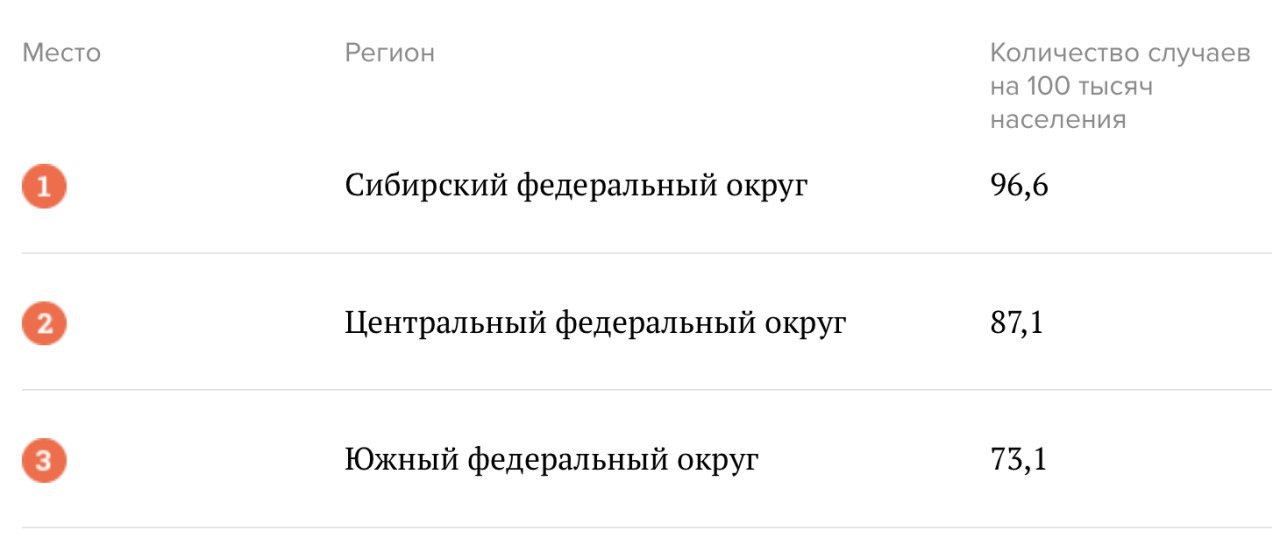Click the orange rank 1 badge
Image resolution: width=1280 pixels, height=552 pixels.
(44, 187)
